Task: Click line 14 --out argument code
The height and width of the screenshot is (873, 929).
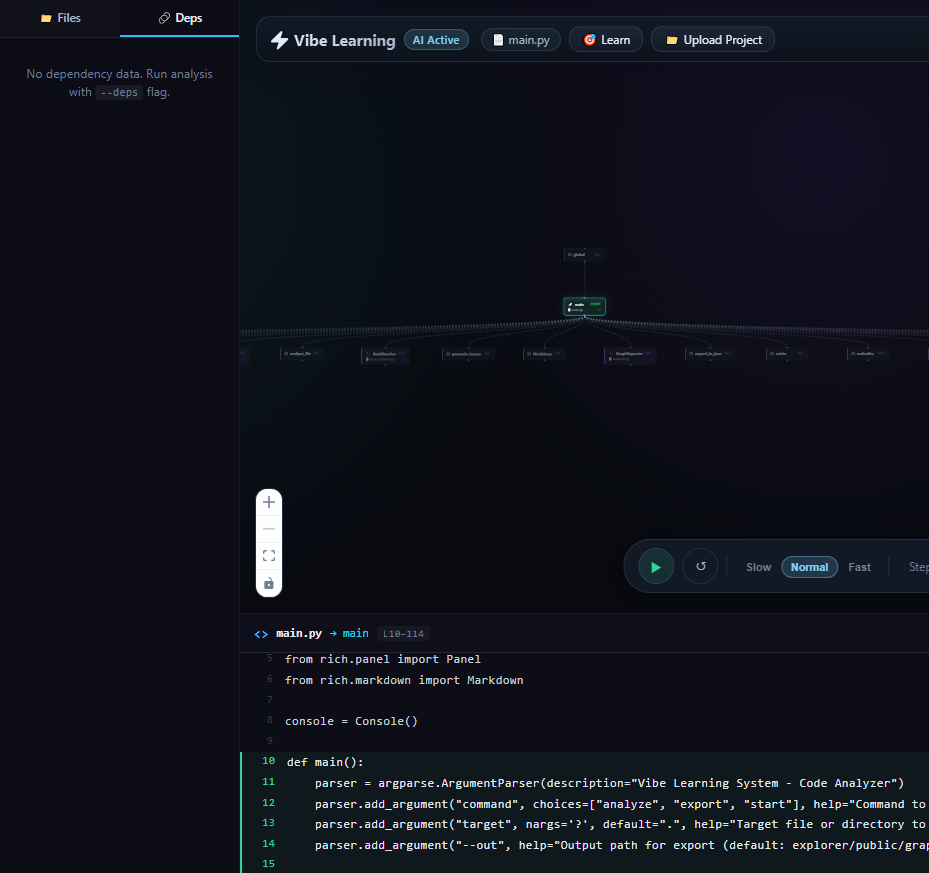Action: coord(622,845)
